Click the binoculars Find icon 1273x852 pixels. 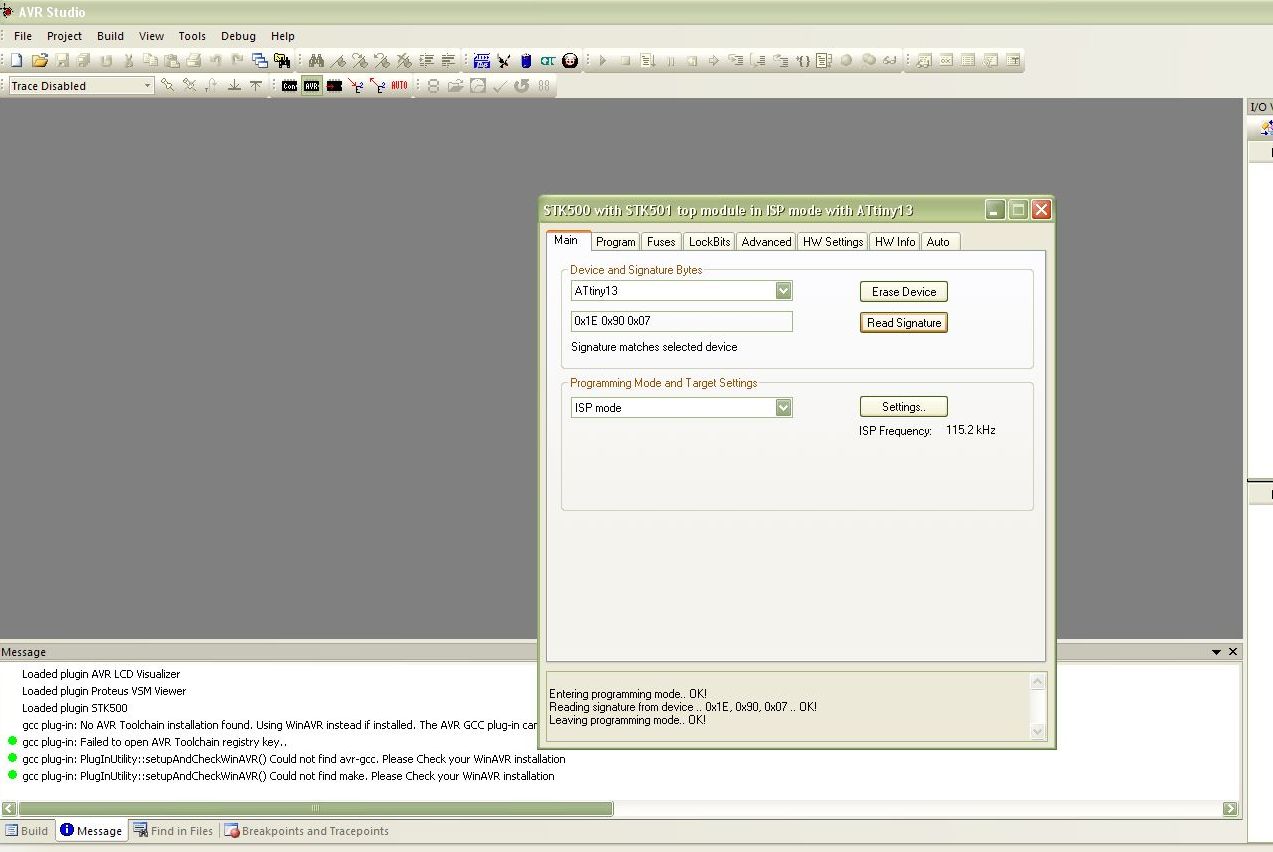(316, 60)
